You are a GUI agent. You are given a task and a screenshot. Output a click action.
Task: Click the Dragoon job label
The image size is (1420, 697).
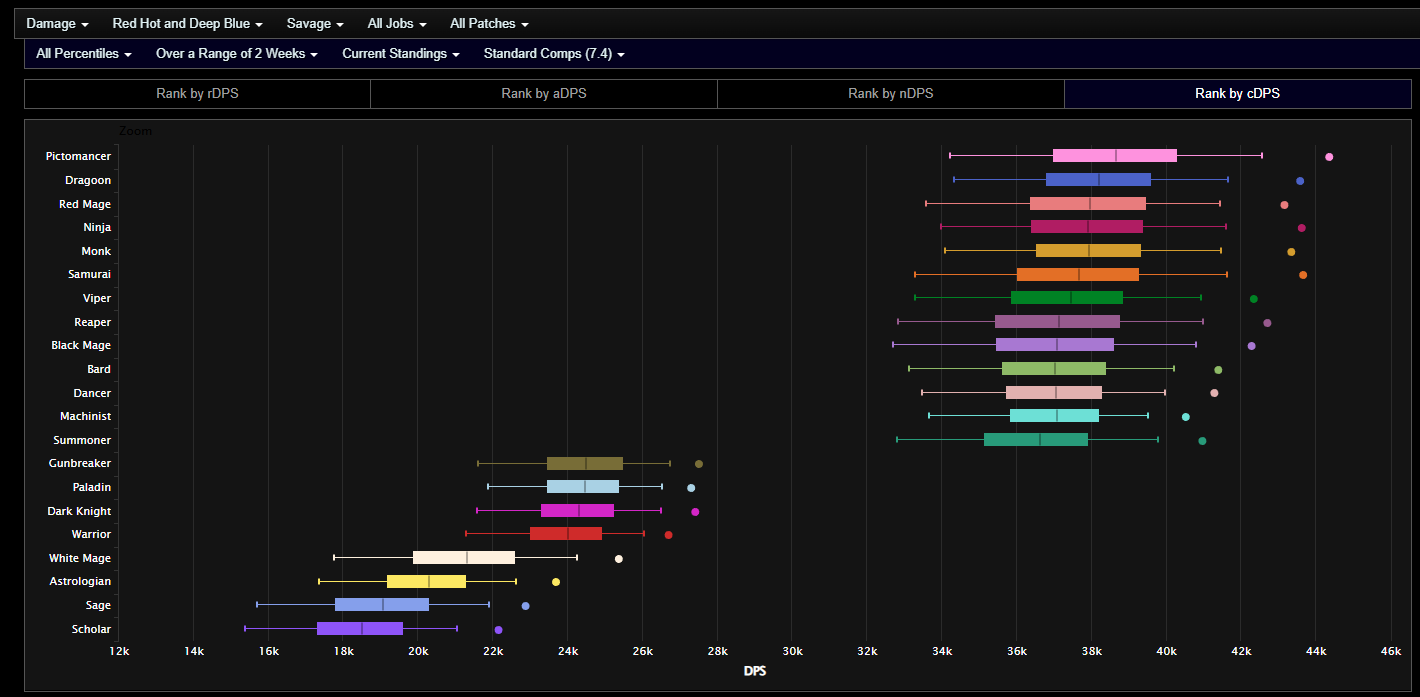click(88, 180)
